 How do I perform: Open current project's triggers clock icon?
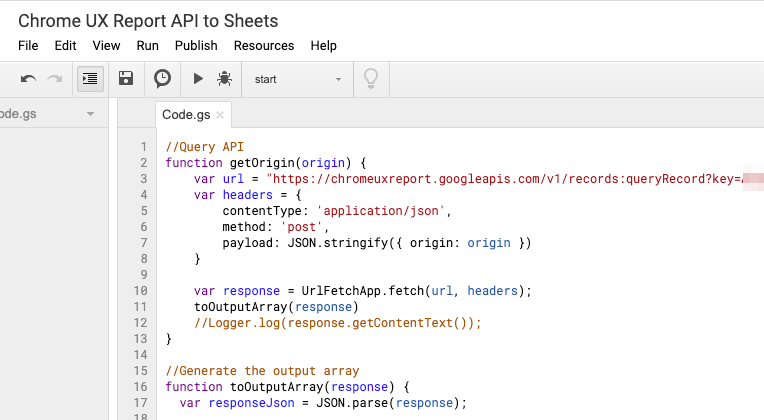(162, 78)
